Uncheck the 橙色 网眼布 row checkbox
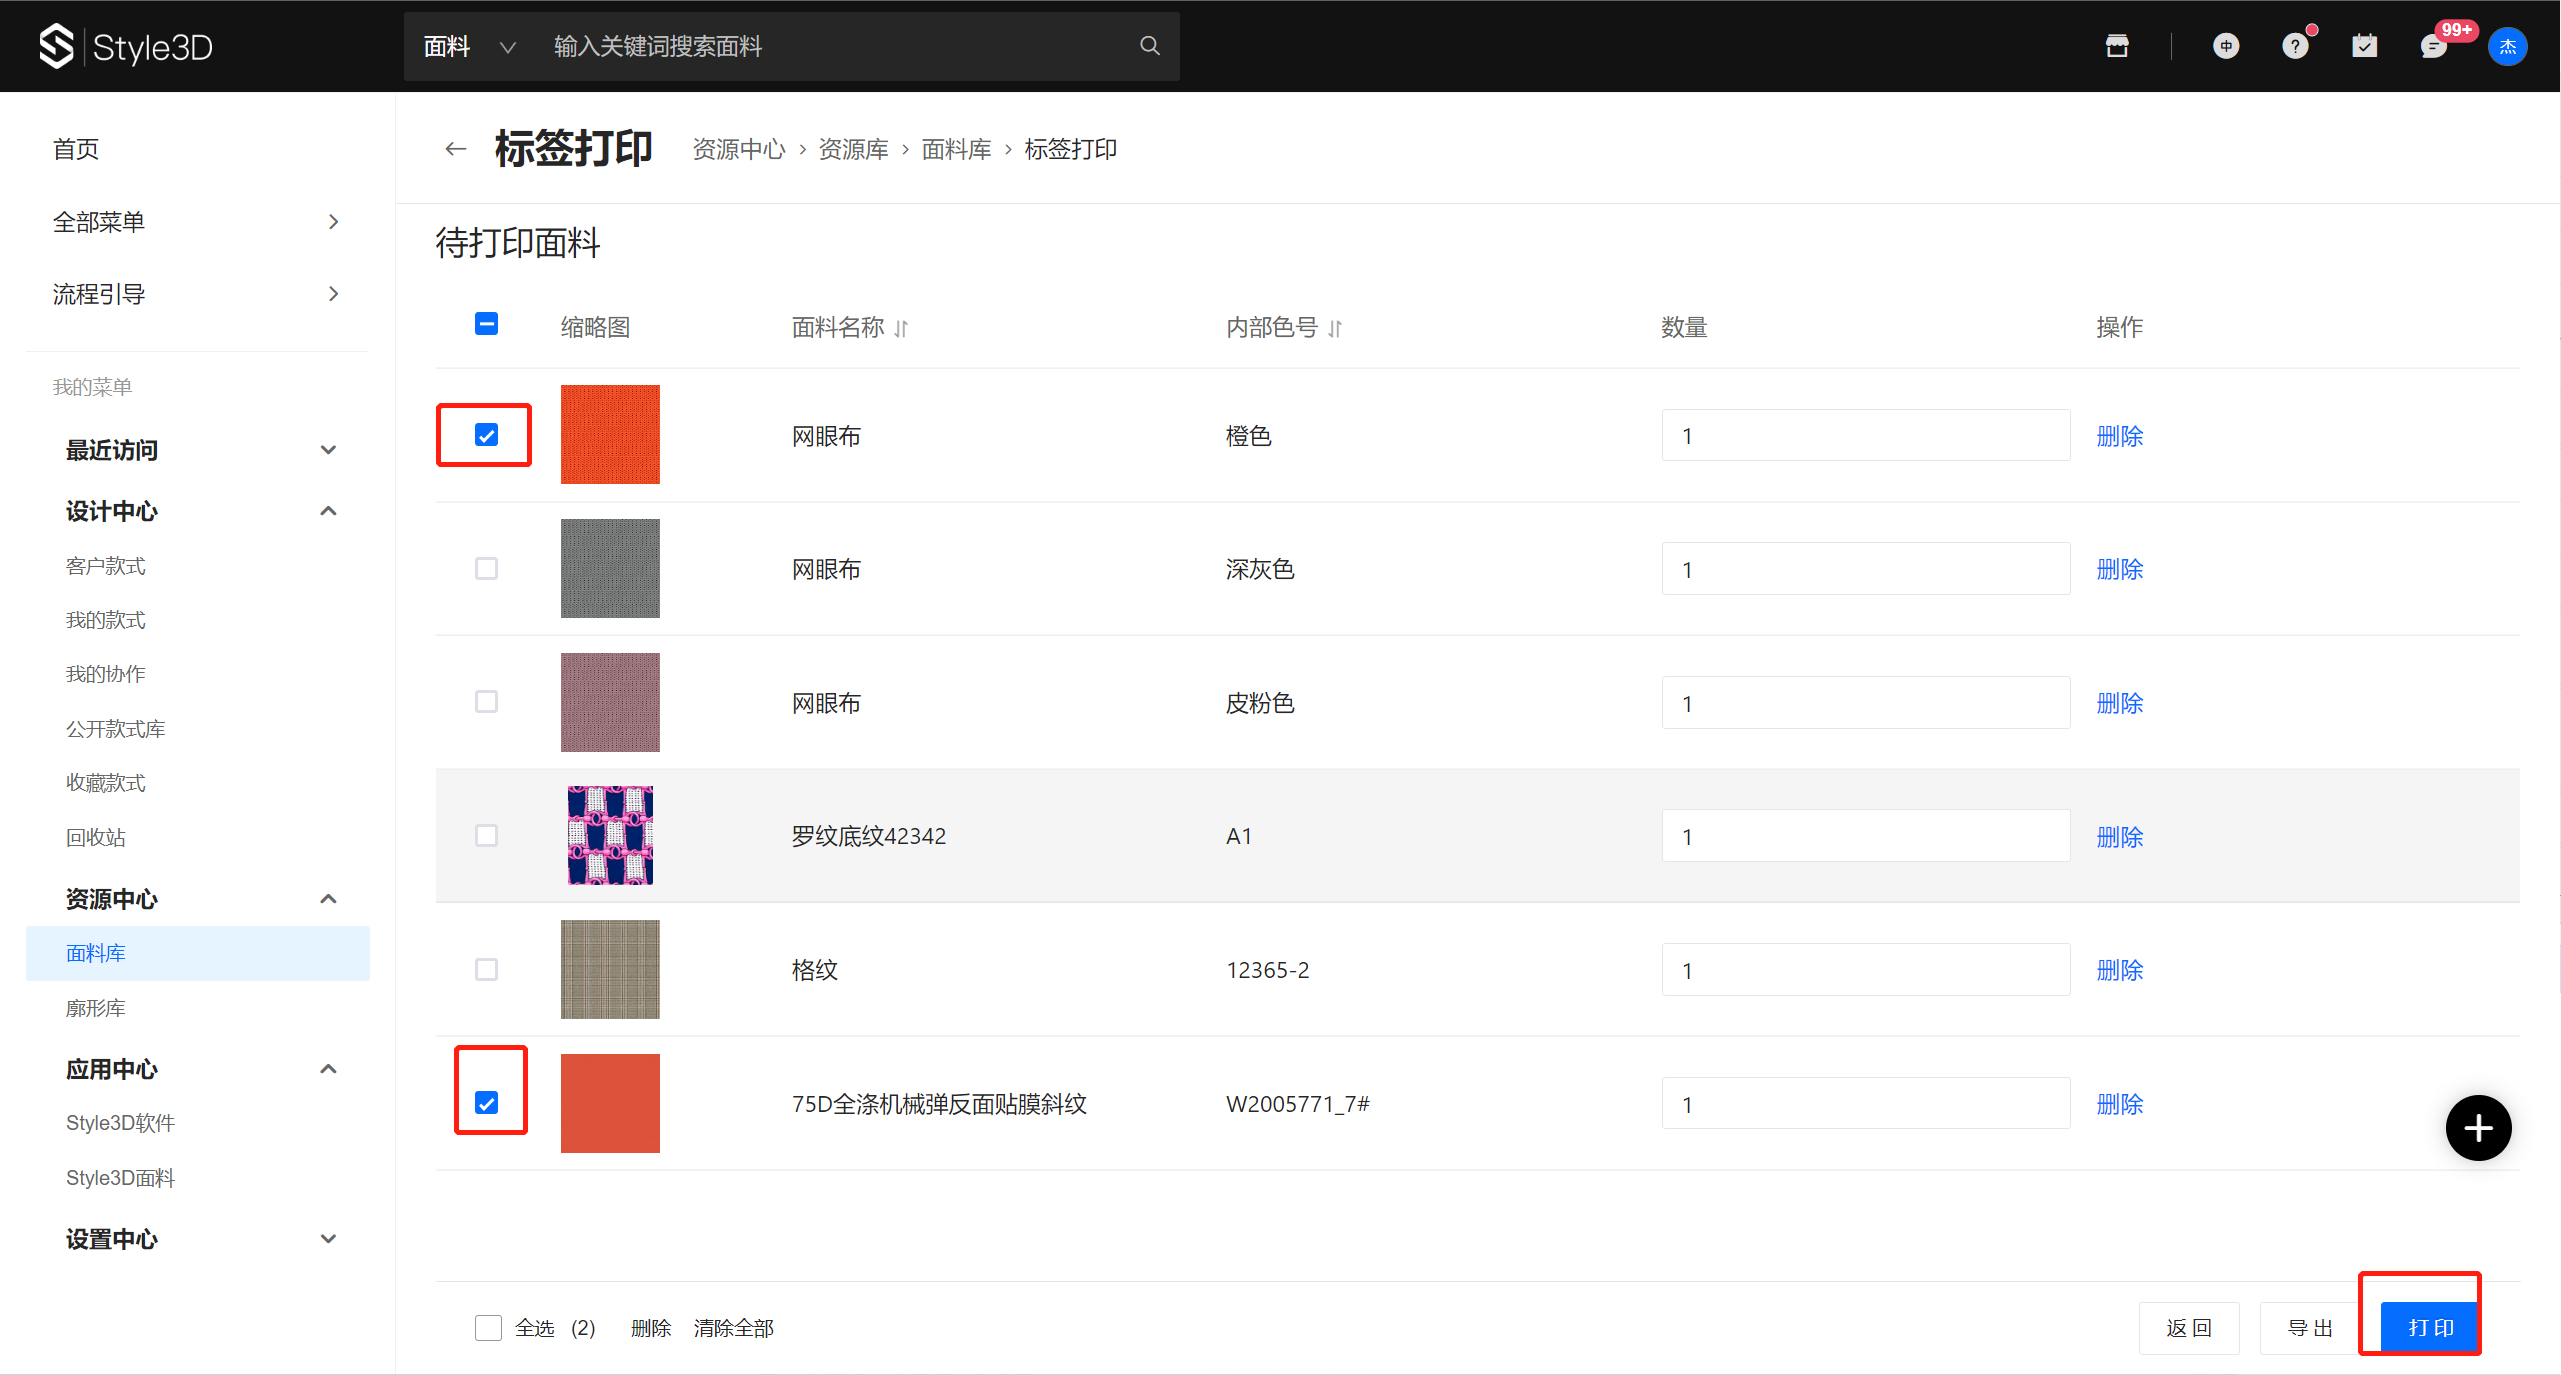 (486, 435)
